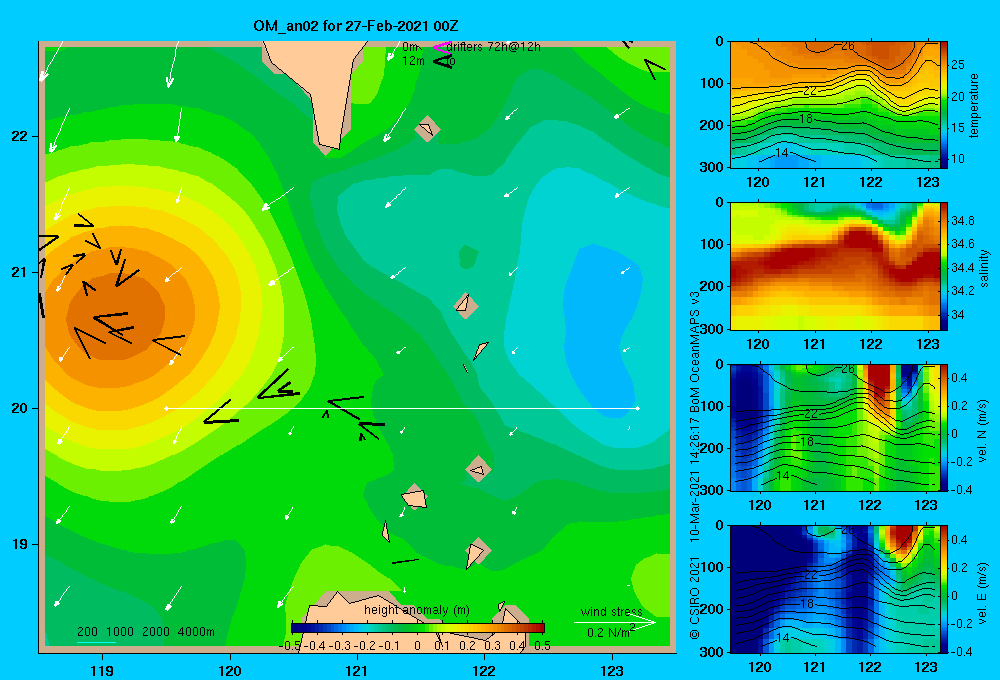
Task: Click longitude label 123 under the main map
Action: (612, 670)
